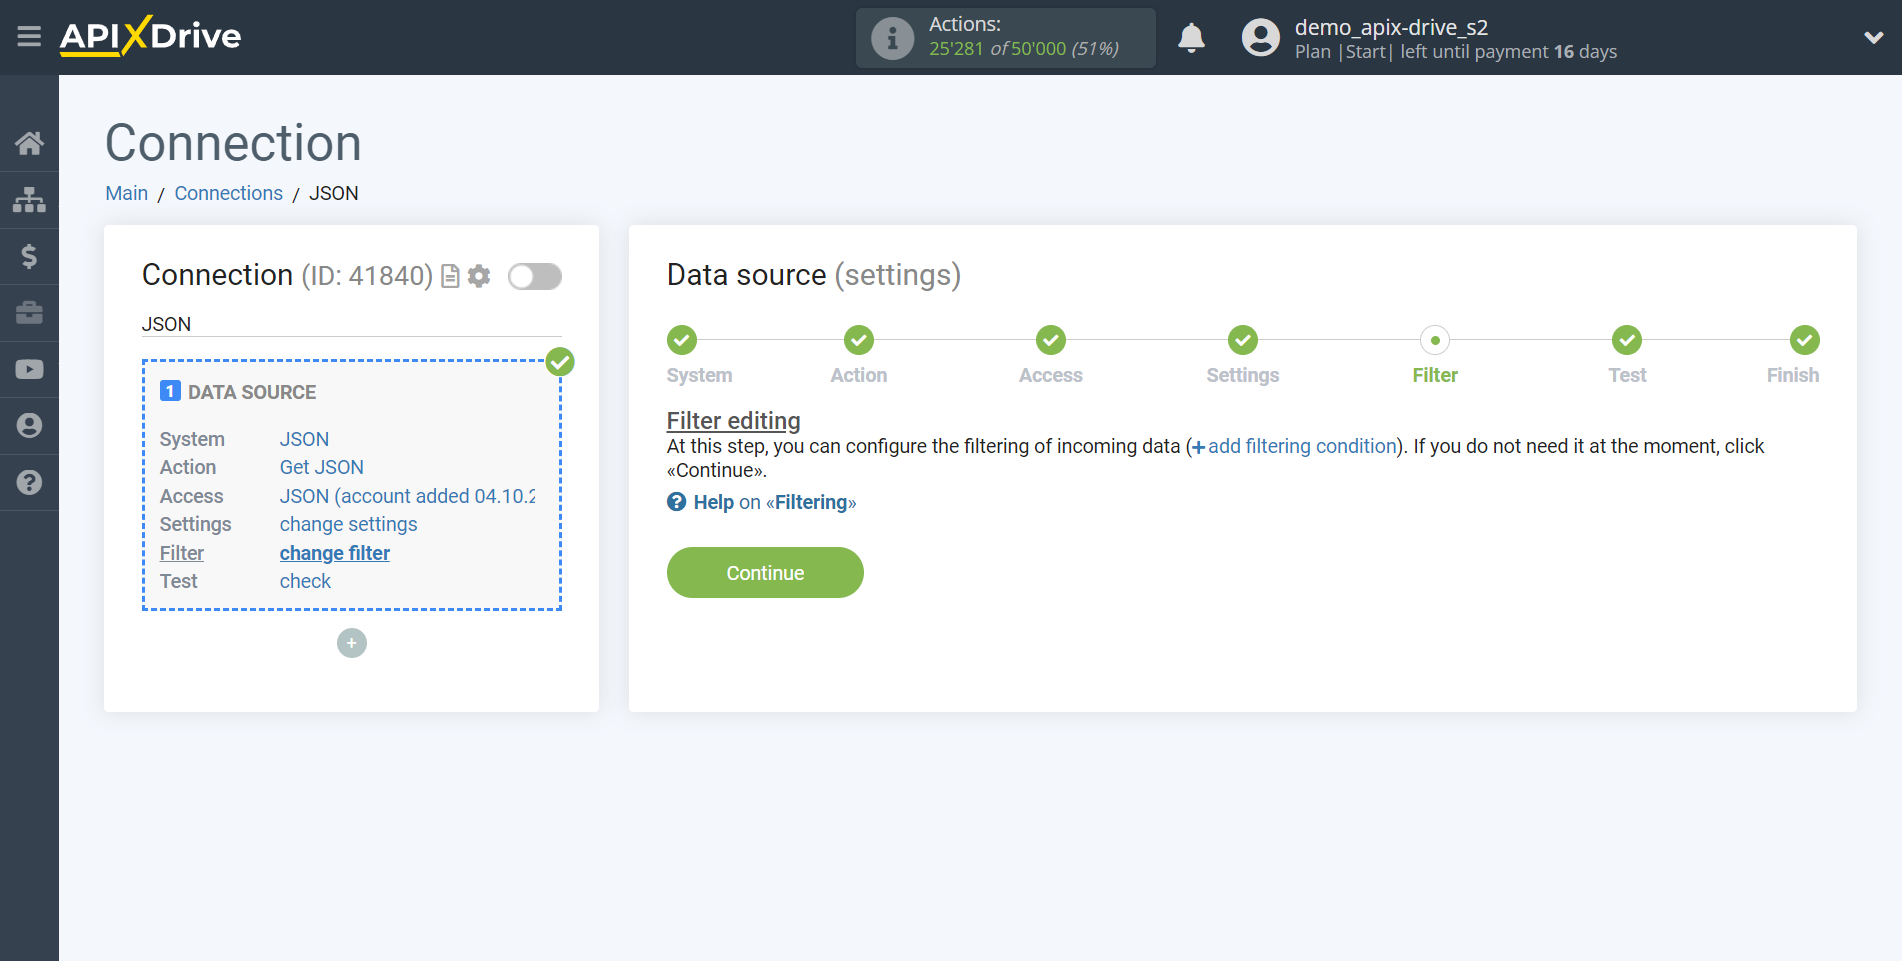1902x961 pixels.
Task: Open the notifications bell
Action: pyautogui.click(x=1191, y=38)
